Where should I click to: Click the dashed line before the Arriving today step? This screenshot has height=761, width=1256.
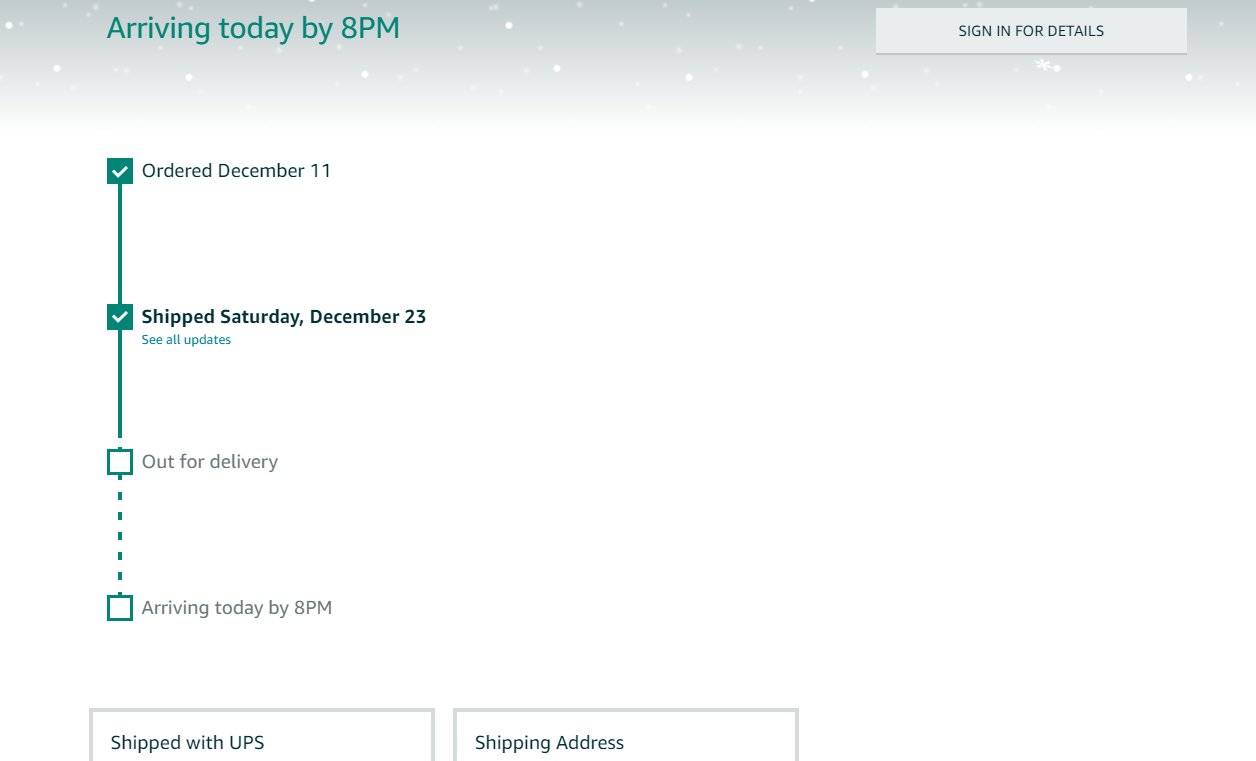pos(120,535)
